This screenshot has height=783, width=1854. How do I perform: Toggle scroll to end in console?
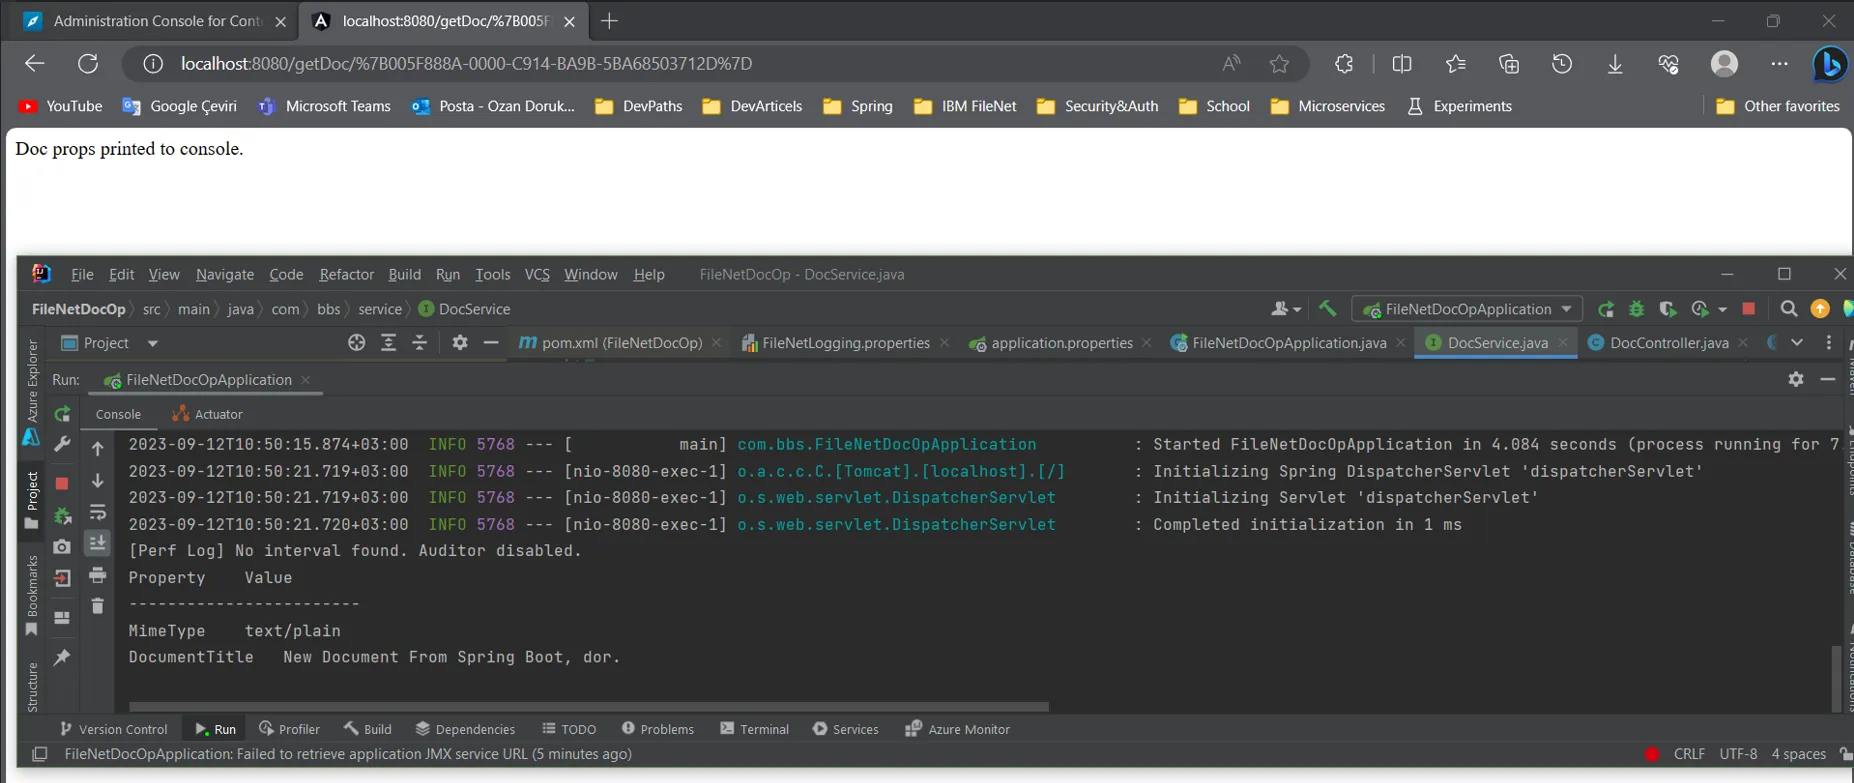98,543
